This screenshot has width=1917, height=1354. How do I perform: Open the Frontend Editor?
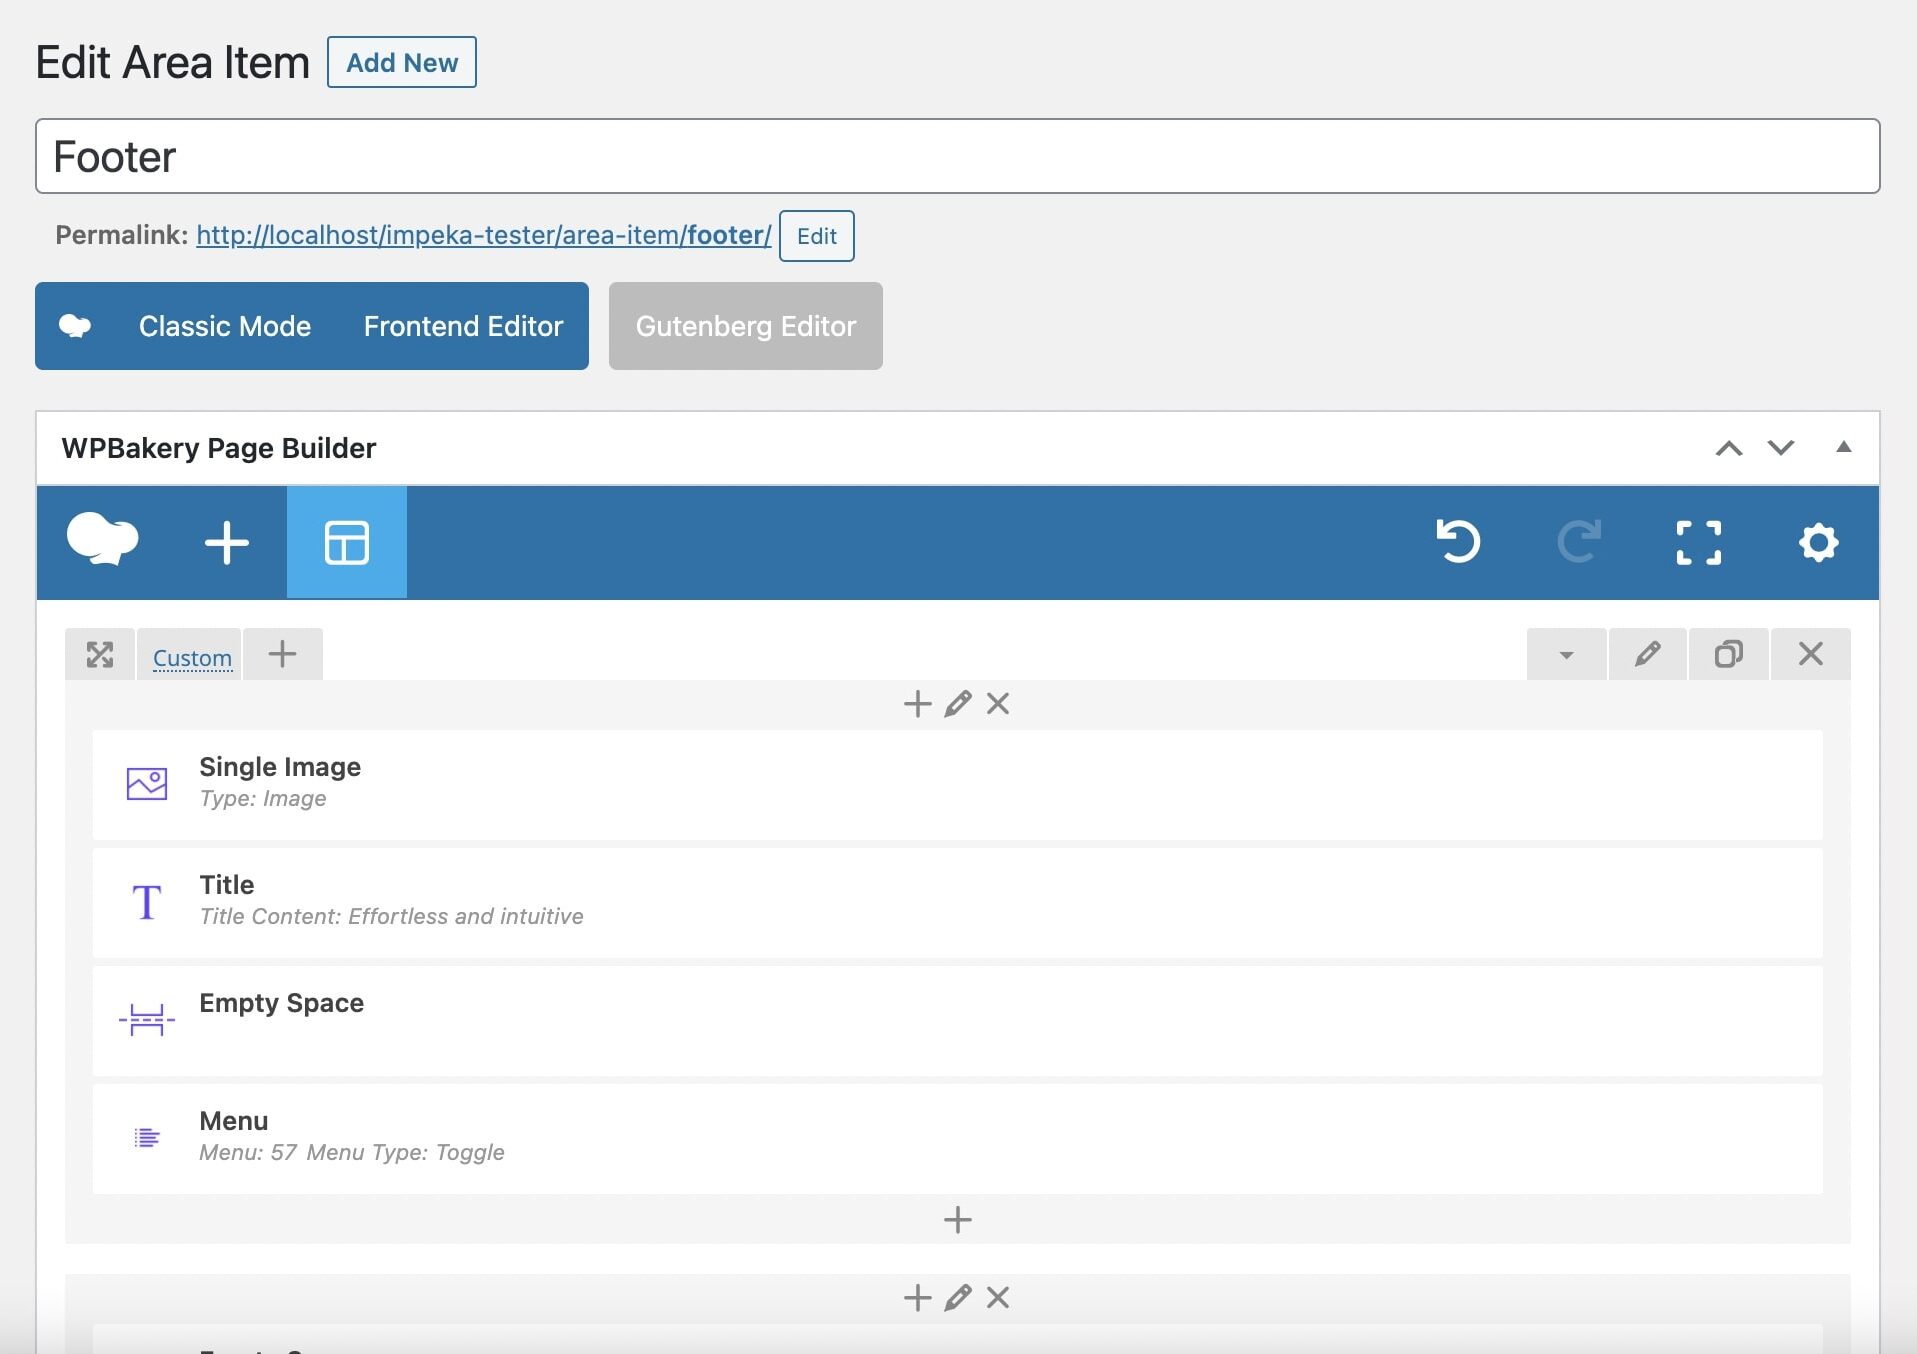[463, 326]
